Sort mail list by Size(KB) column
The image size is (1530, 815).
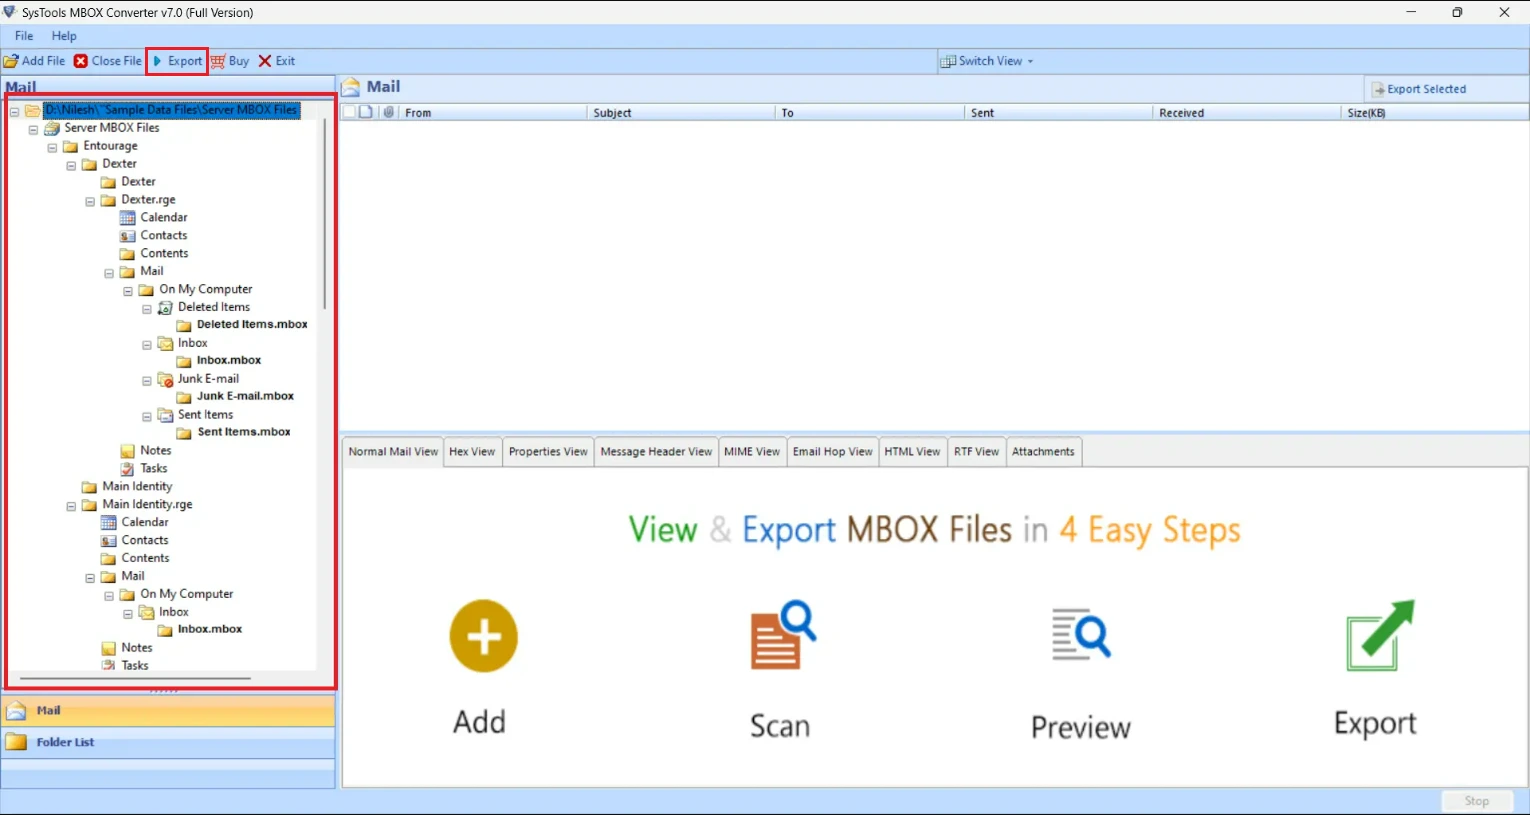tap(1435, 113)
